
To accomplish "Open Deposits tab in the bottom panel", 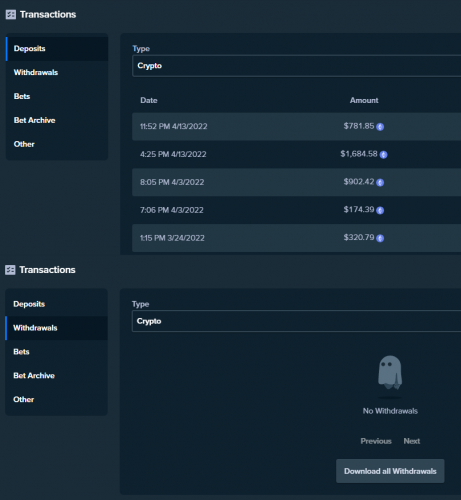I will click(x=57, y=304).
